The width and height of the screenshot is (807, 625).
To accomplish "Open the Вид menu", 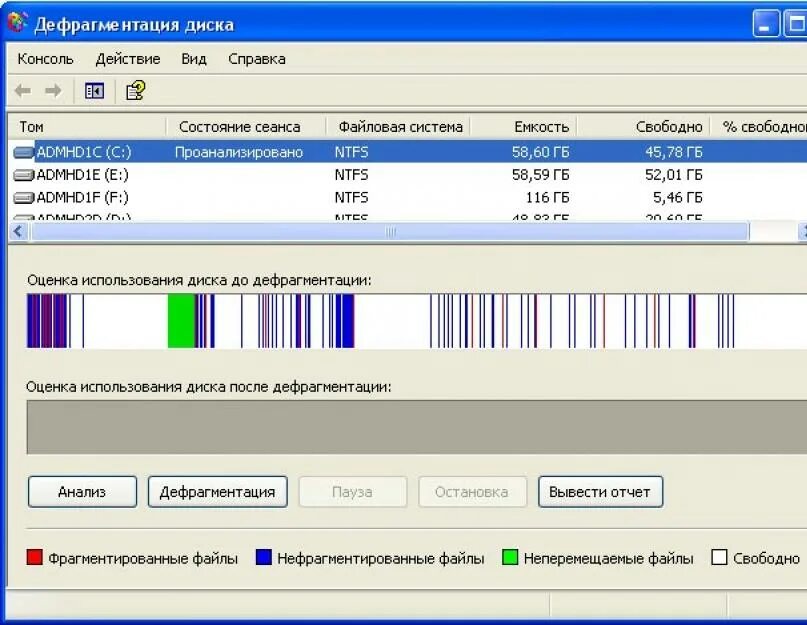I will (193, 58).
